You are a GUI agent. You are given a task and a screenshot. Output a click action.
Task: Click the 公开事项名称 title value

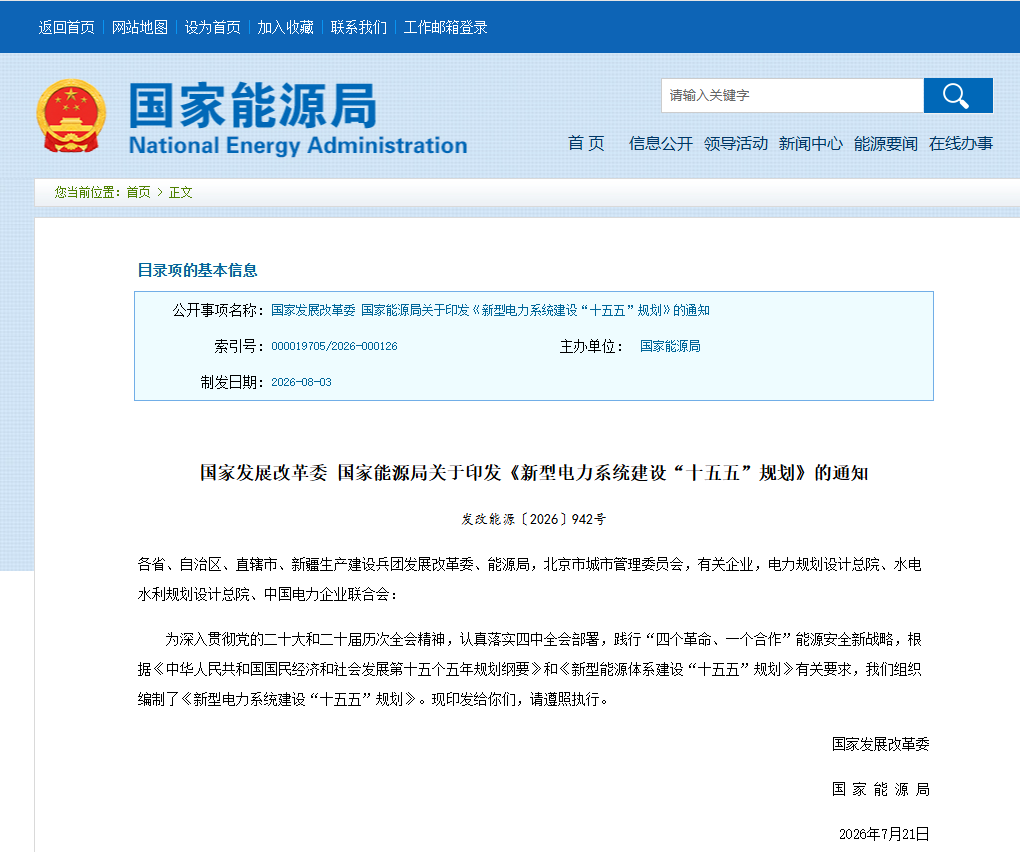coord(490,310)
